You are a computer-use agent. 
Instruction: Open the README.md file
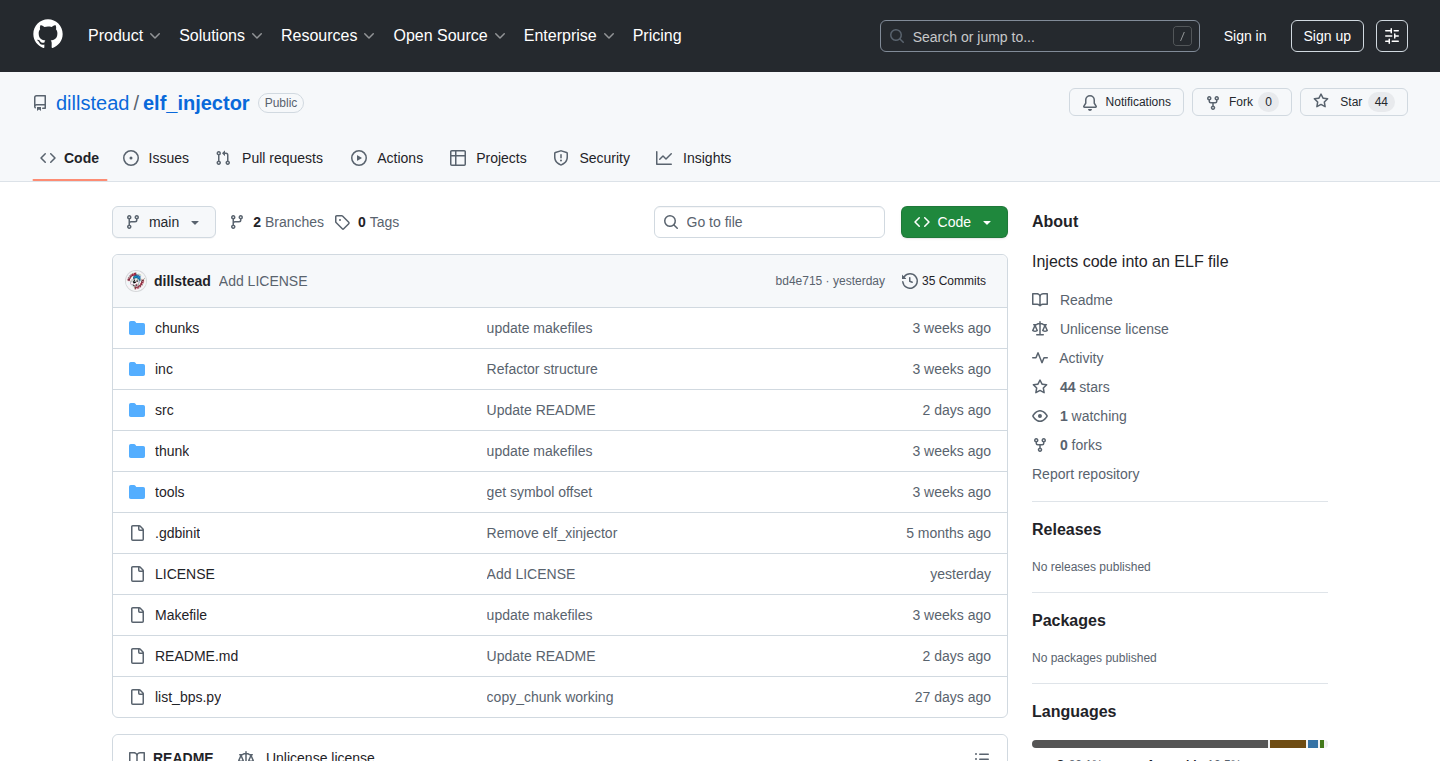[196, 656]
